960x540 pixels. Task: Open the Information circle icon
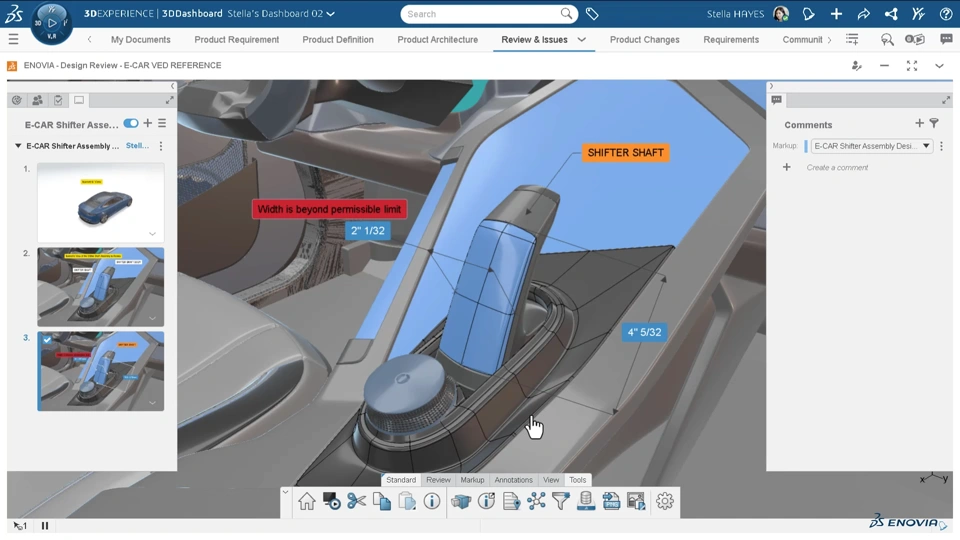(x=432, y=501)
